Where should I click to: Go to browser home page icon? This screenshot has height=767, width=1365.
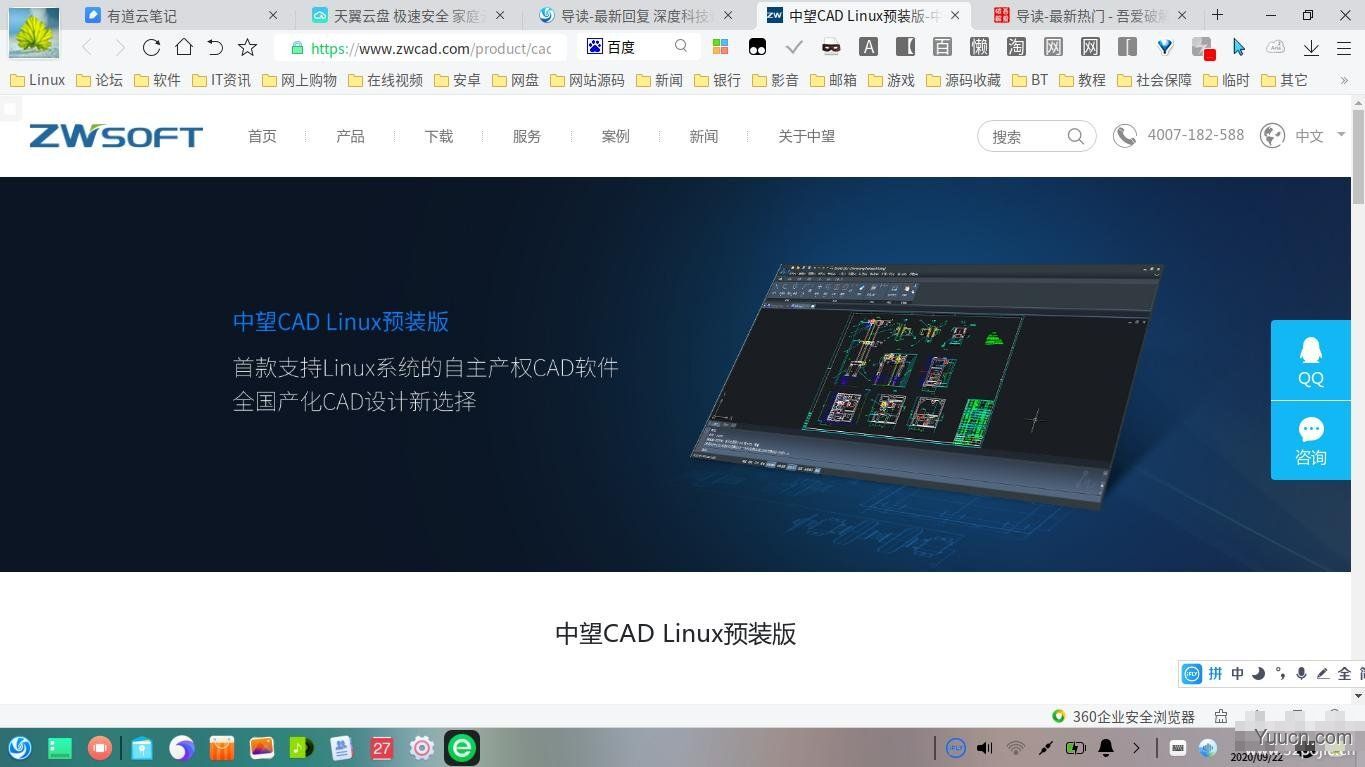point(183,47)
